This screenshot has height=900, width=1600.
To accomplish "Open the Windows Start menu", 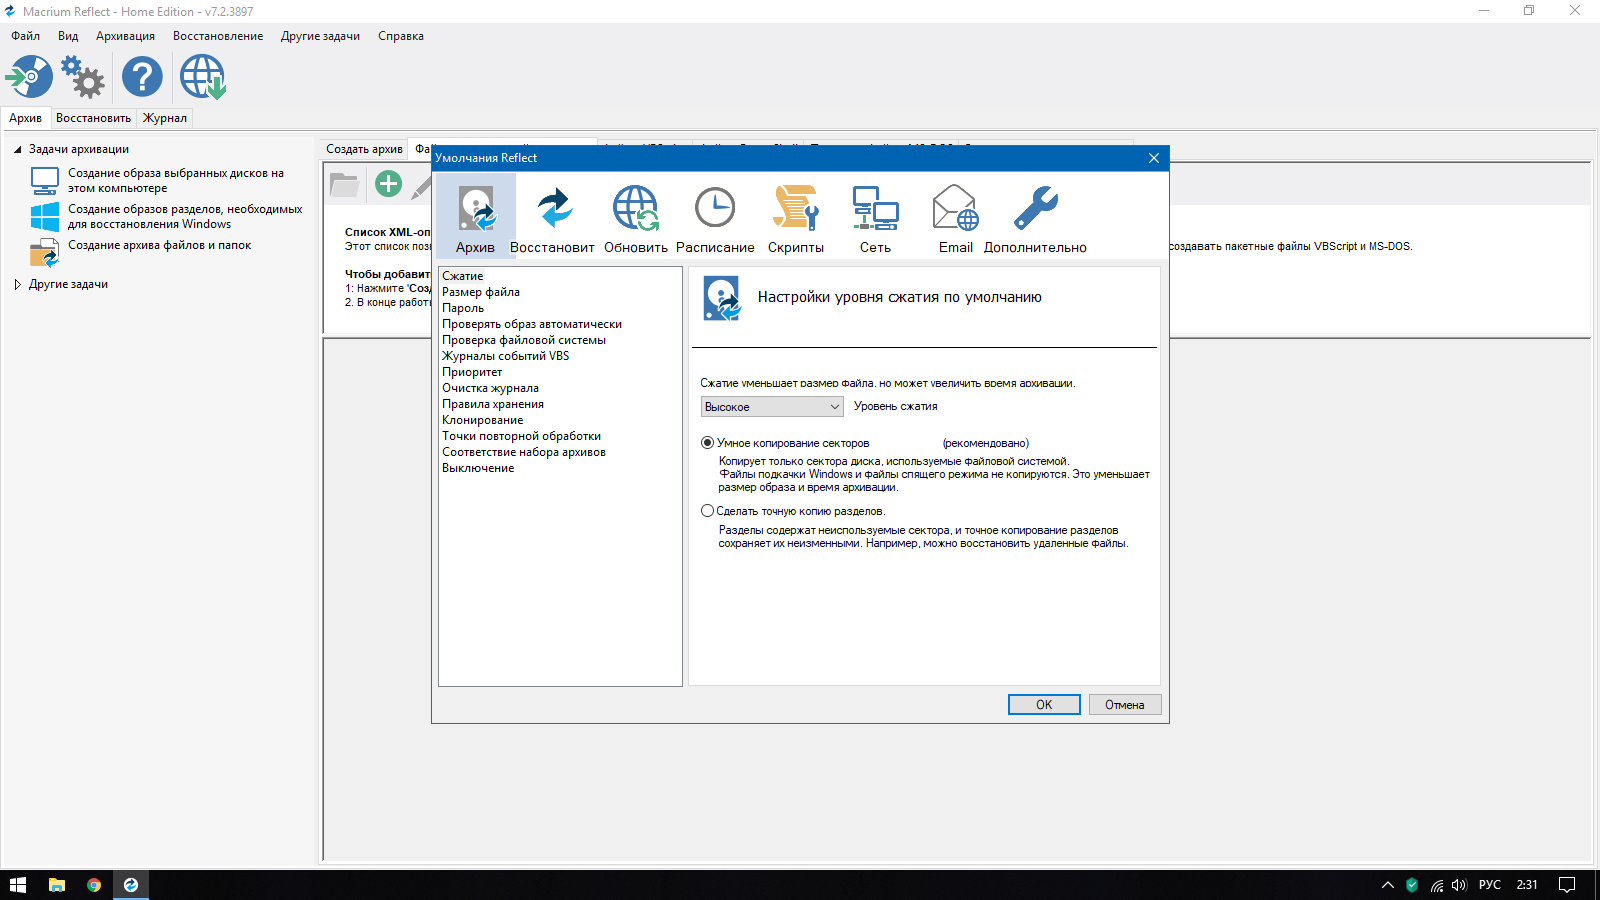I will (x=18, y=885).
